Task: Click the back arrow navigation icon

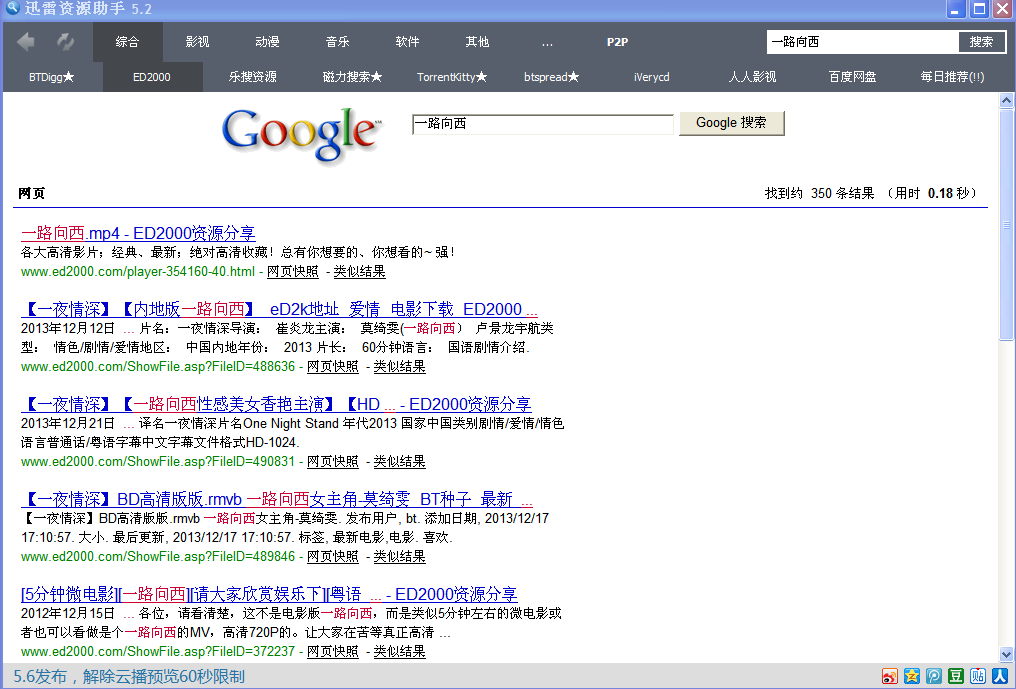Action: coord(26,41)
